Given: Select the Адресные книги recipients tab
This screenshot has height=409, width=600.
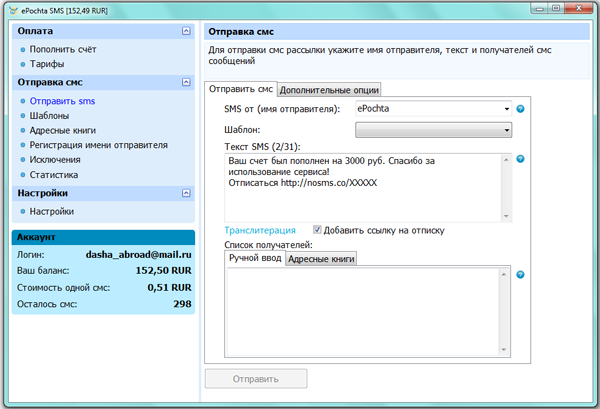Looking at the screenshot, I should click(x=321, y=260).
